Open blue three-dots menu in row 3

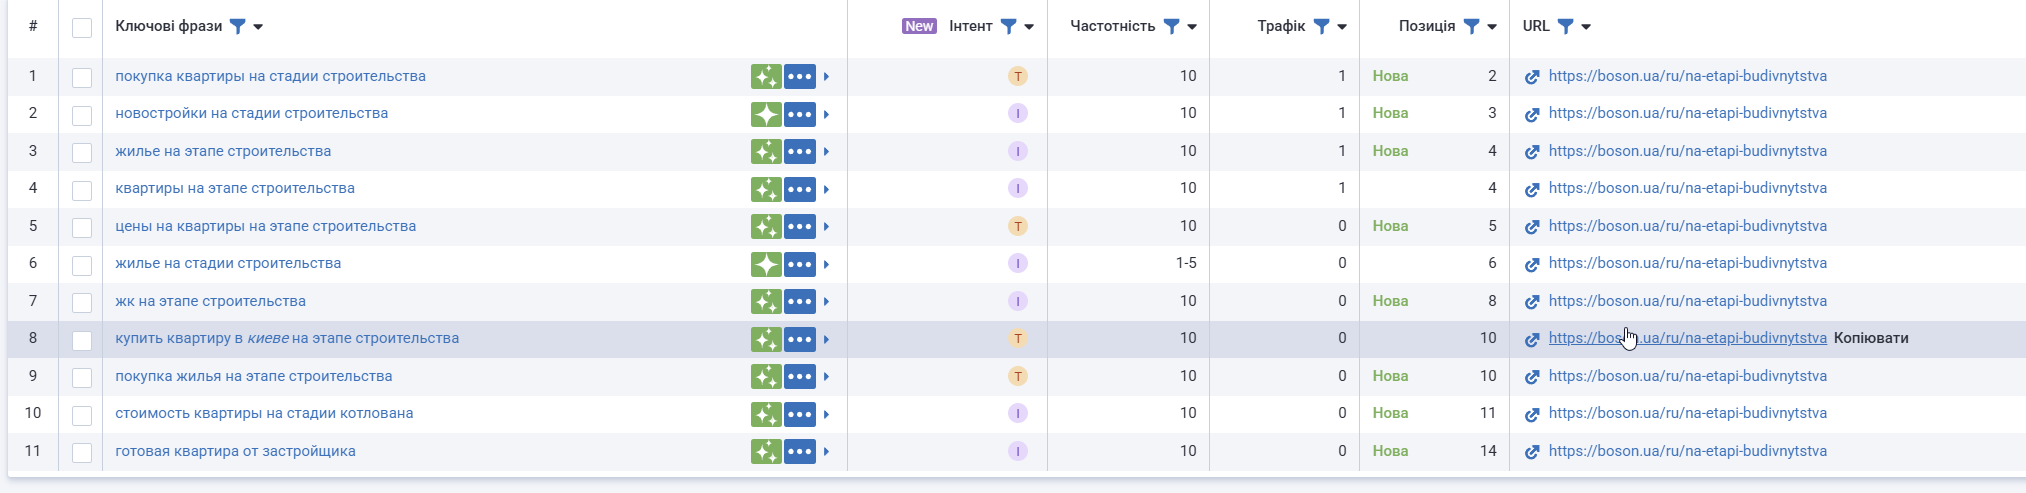(x=800, y=151)
